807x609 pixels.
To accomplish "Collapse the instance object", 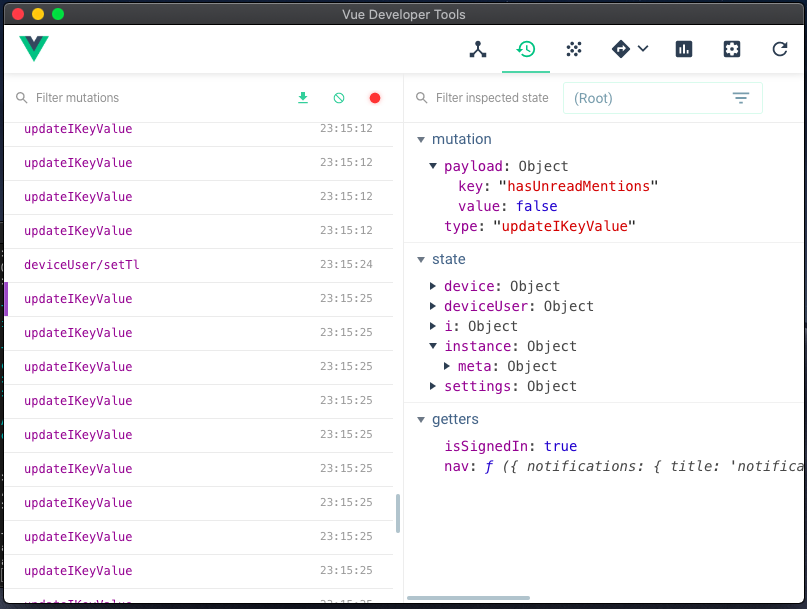I will [x=433, y=346].
